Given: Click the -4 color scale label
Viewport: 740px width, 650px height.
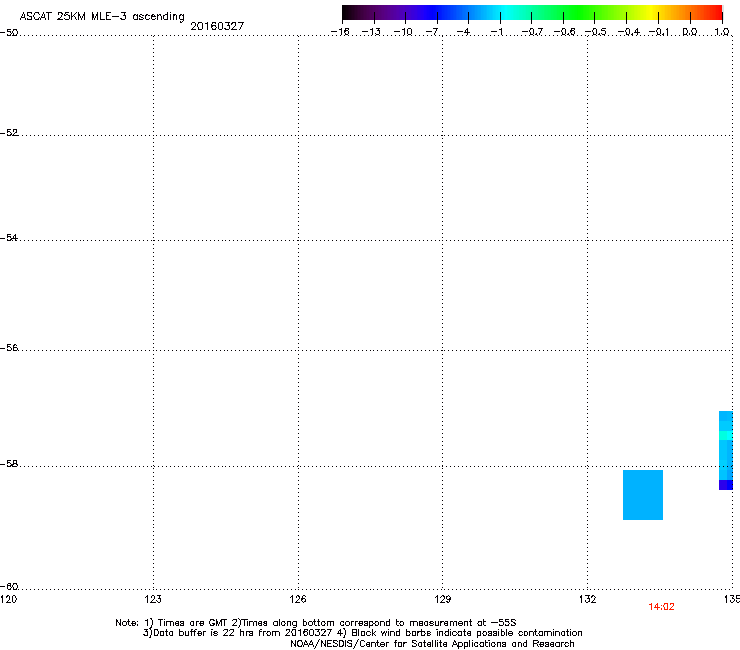Looking at the screenshot, I should tap(464, 32).
